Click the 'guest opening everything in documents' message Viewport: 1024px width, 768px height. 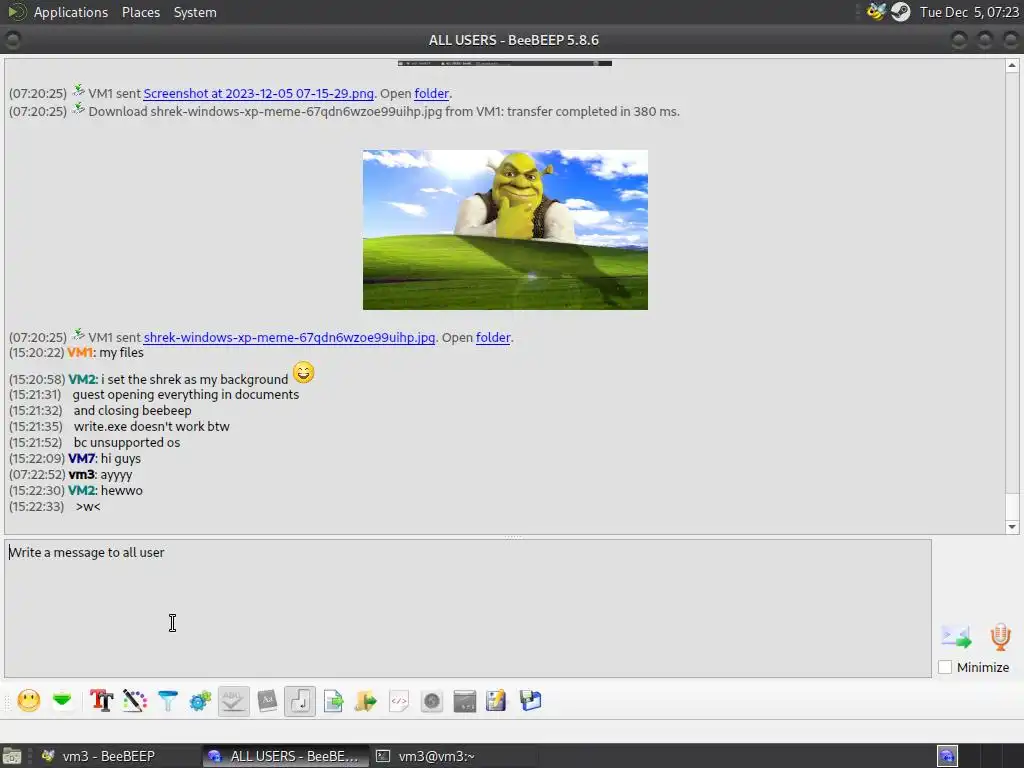(185, 394)
